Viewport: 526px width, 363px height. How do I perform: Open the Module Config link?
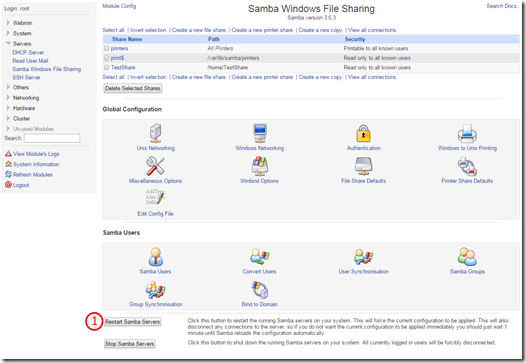point(119,6)
